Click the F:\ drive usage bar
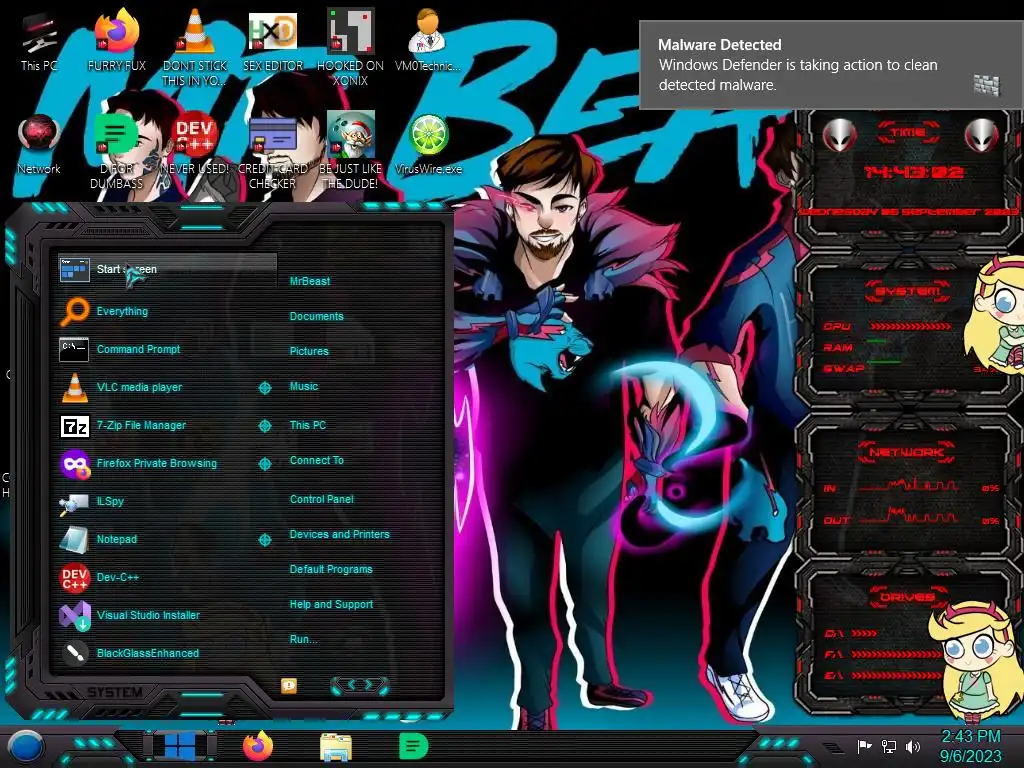The height and width of the screenshot is (768, 1024). [897, 654]
